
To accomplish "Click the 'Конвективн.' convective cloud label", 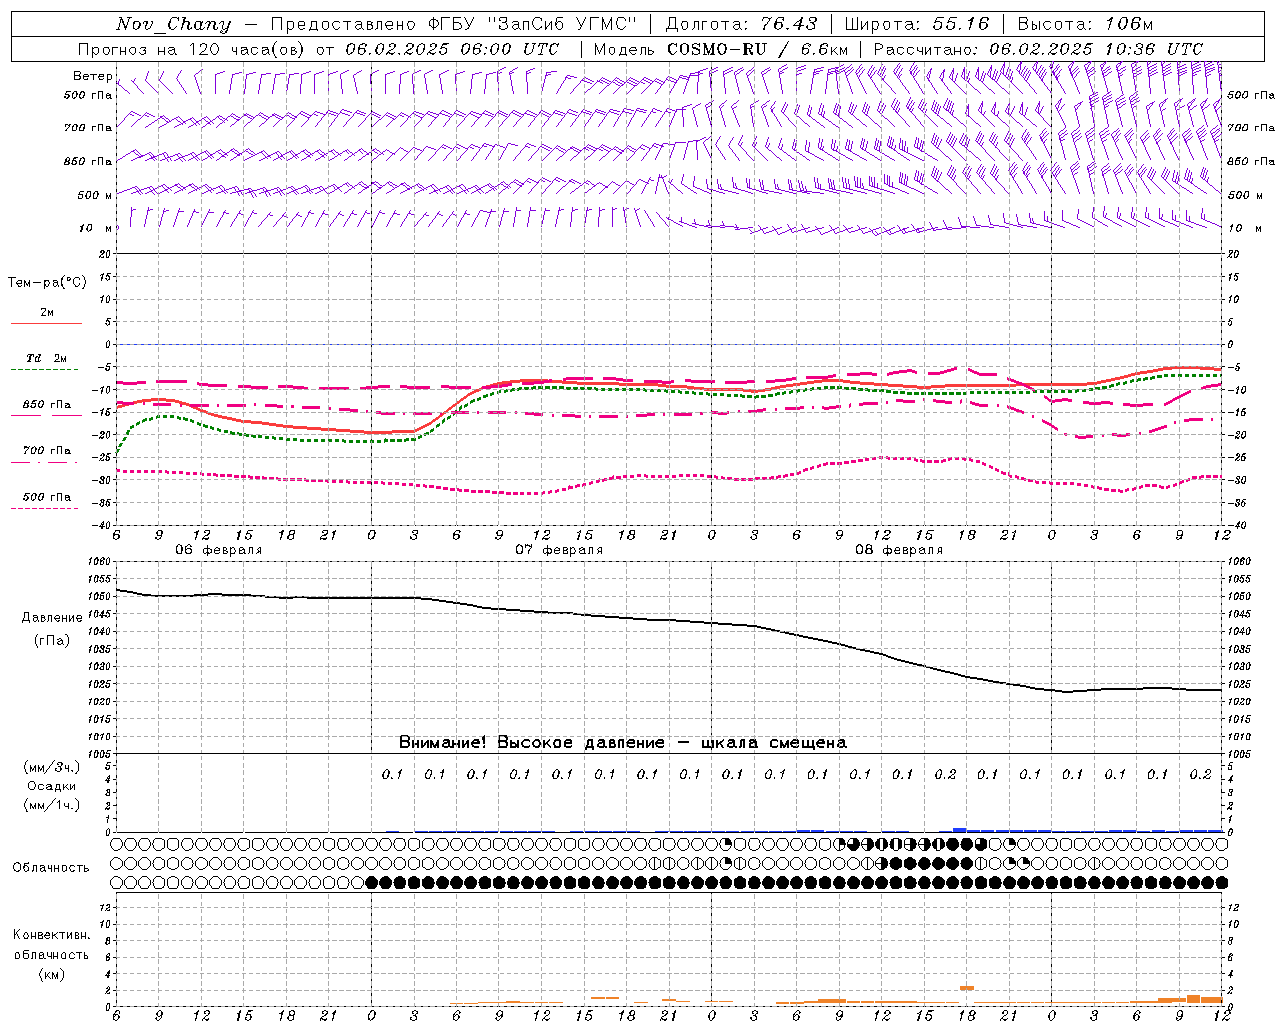I will [x=51, y=935].
